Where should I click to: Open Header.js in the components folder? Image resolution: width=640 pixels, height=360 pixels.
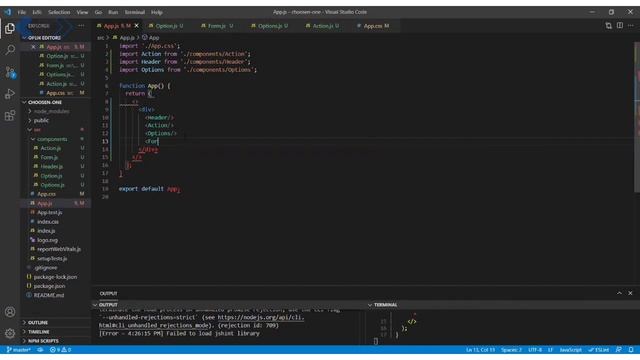[51, 167]
